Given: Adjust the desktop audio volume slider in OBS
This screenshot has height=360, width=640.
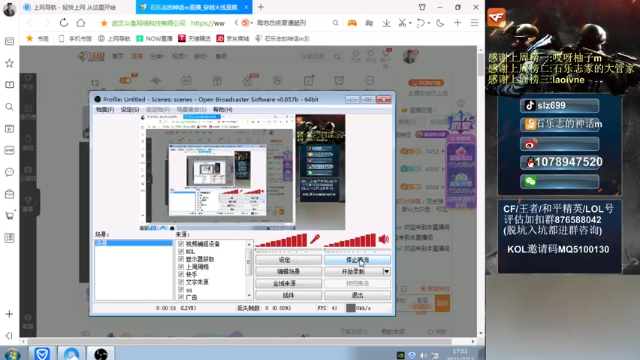Looking at the screenshot, I should pos(350,240).
